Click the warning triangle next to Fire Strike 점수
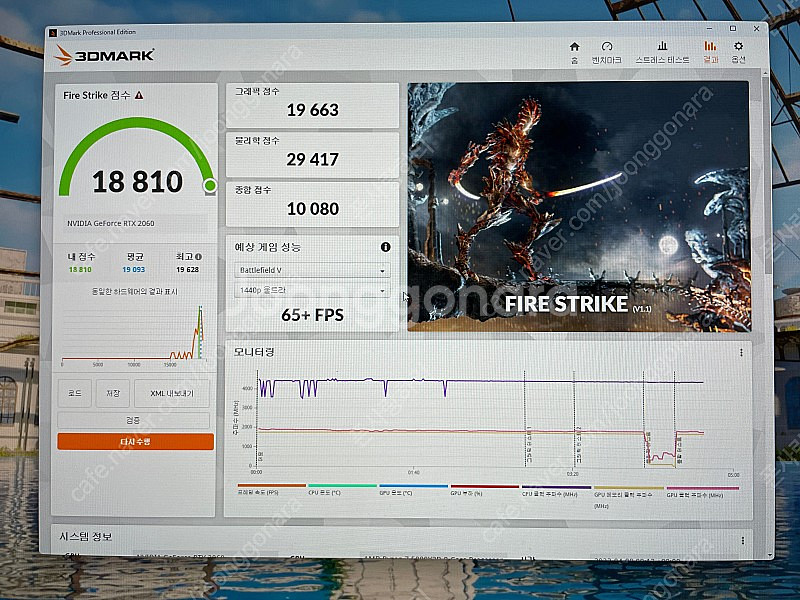The image size is (800, 600). [139, 95]
